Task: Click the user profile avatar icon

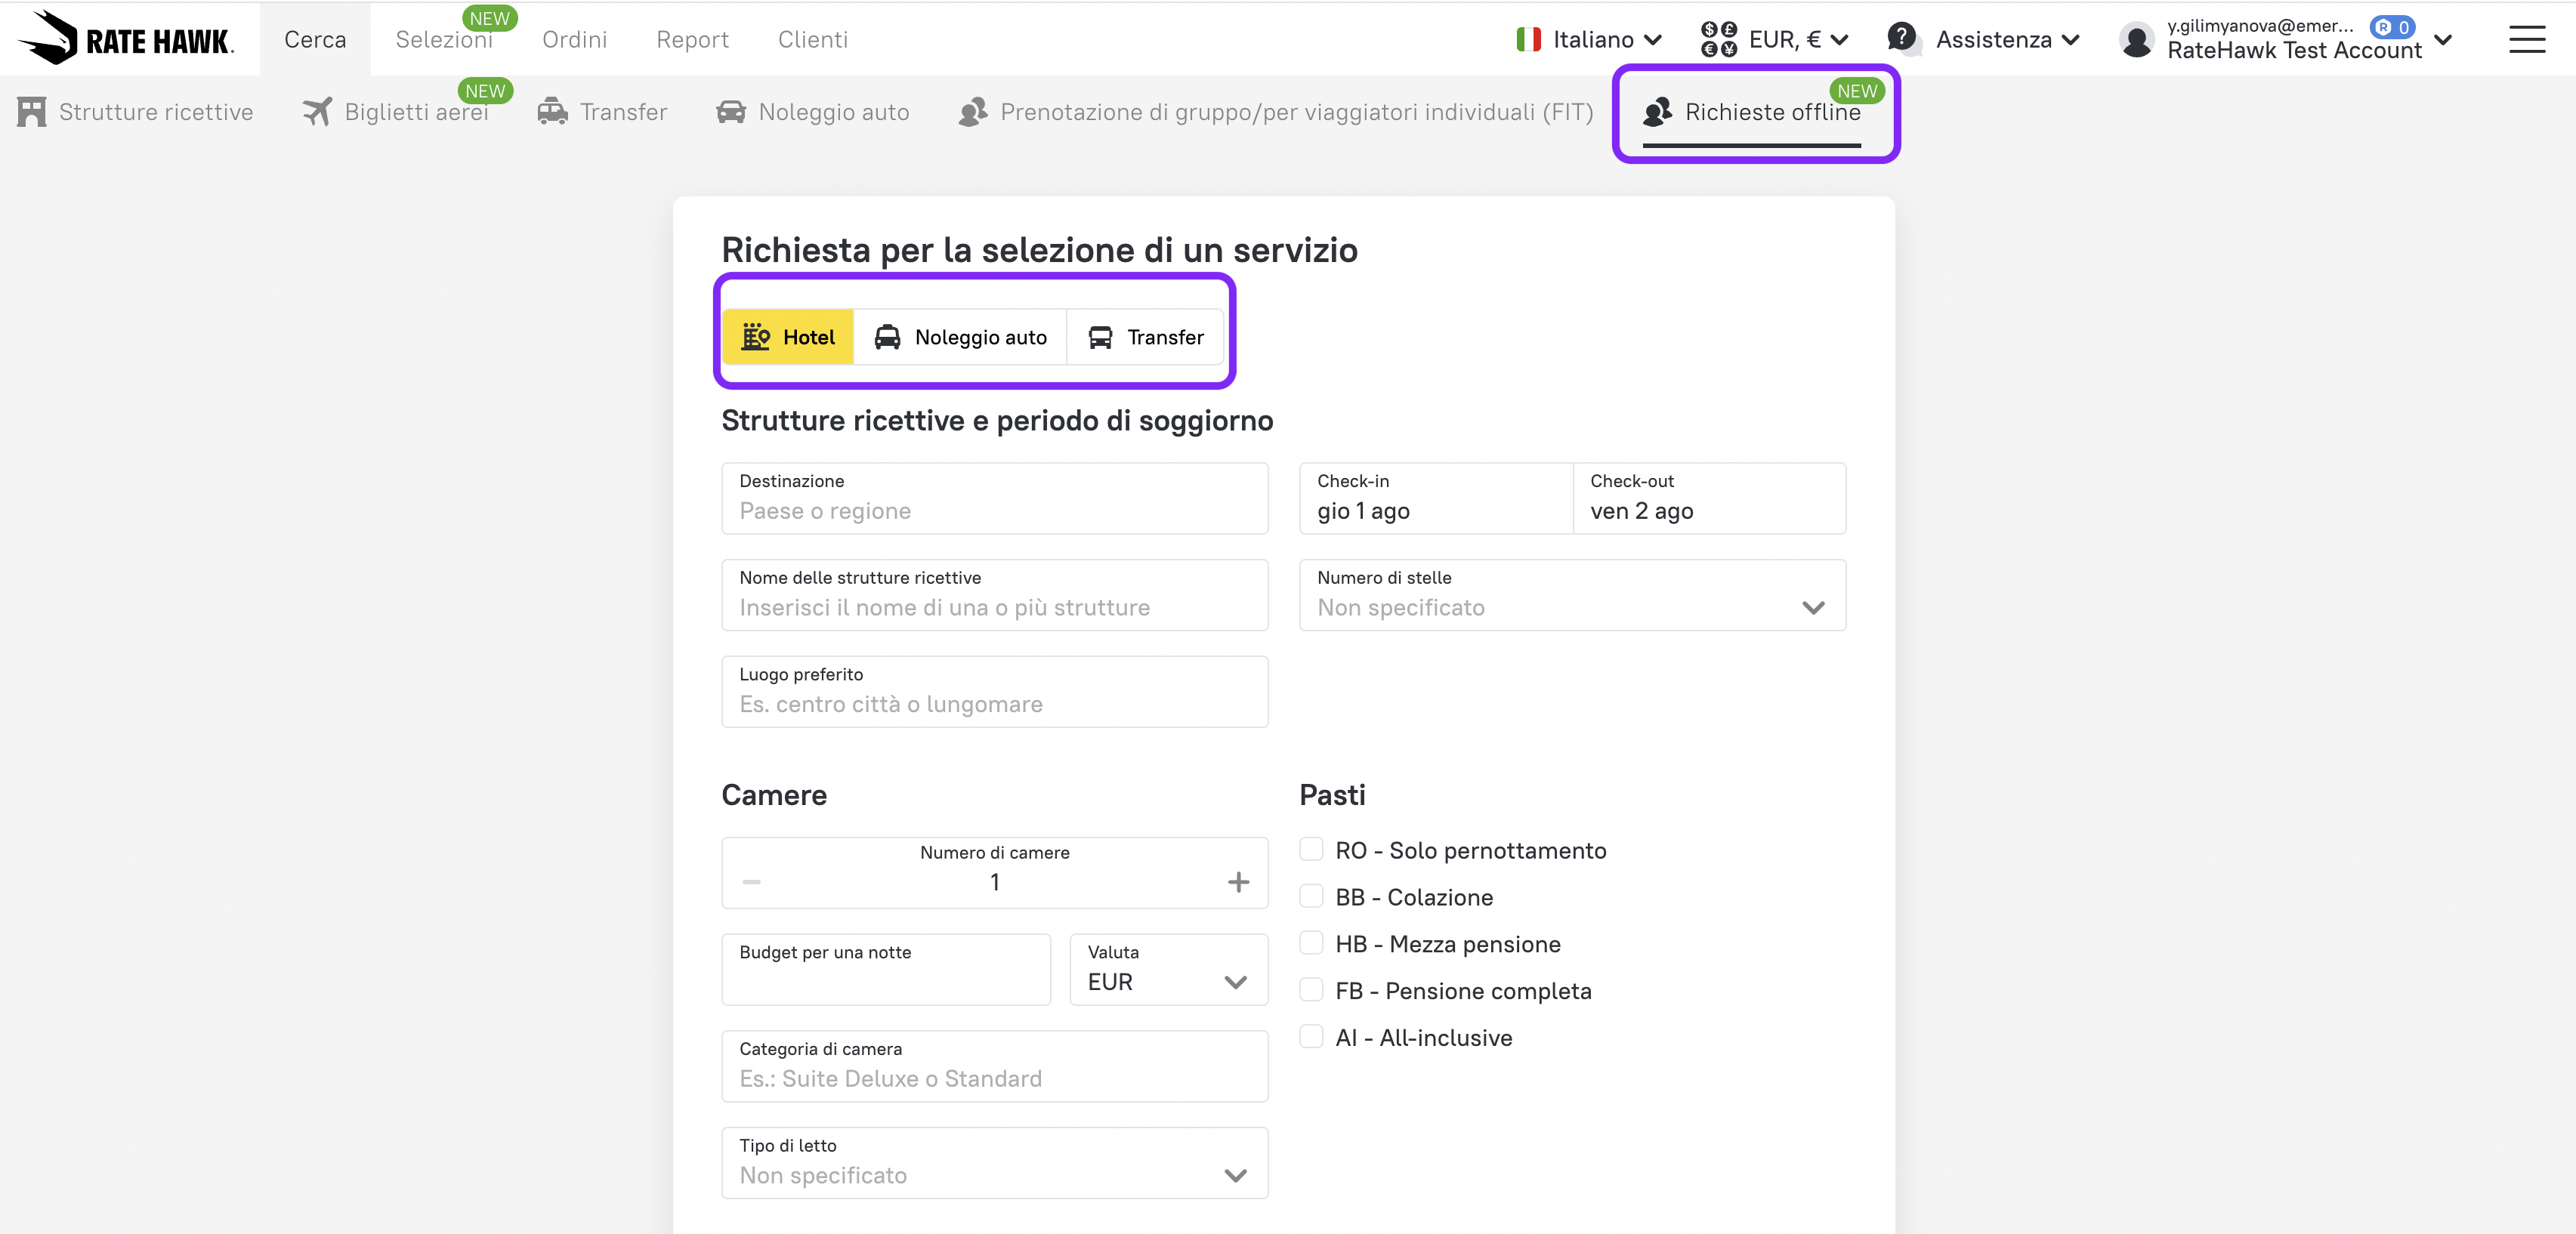Action: click(x=2136, y=40)
